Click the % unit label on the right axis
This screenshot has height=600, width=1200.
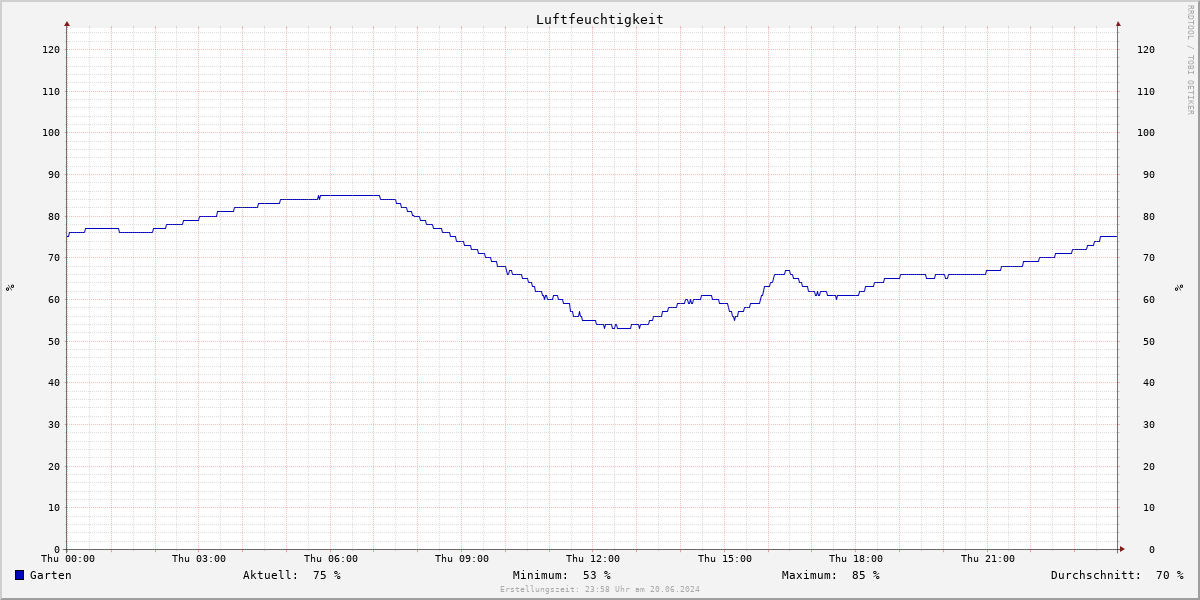coord(1178,288)
